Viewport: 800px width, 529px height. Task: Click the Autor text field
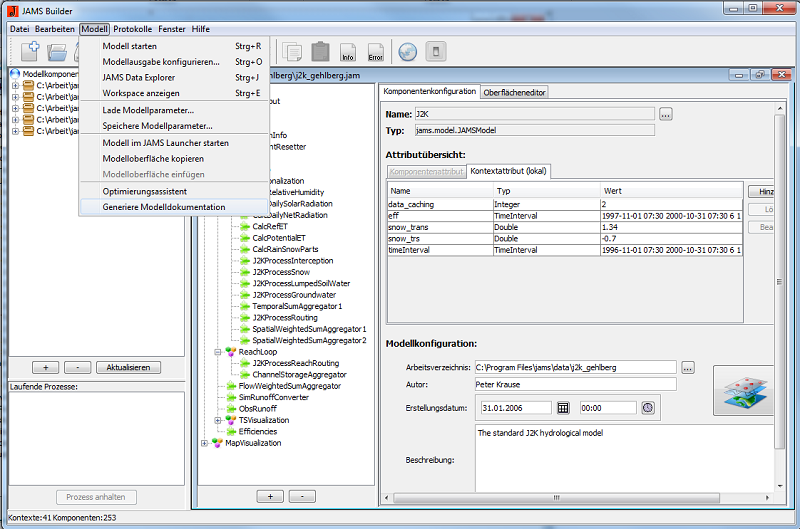pos(575,385)
